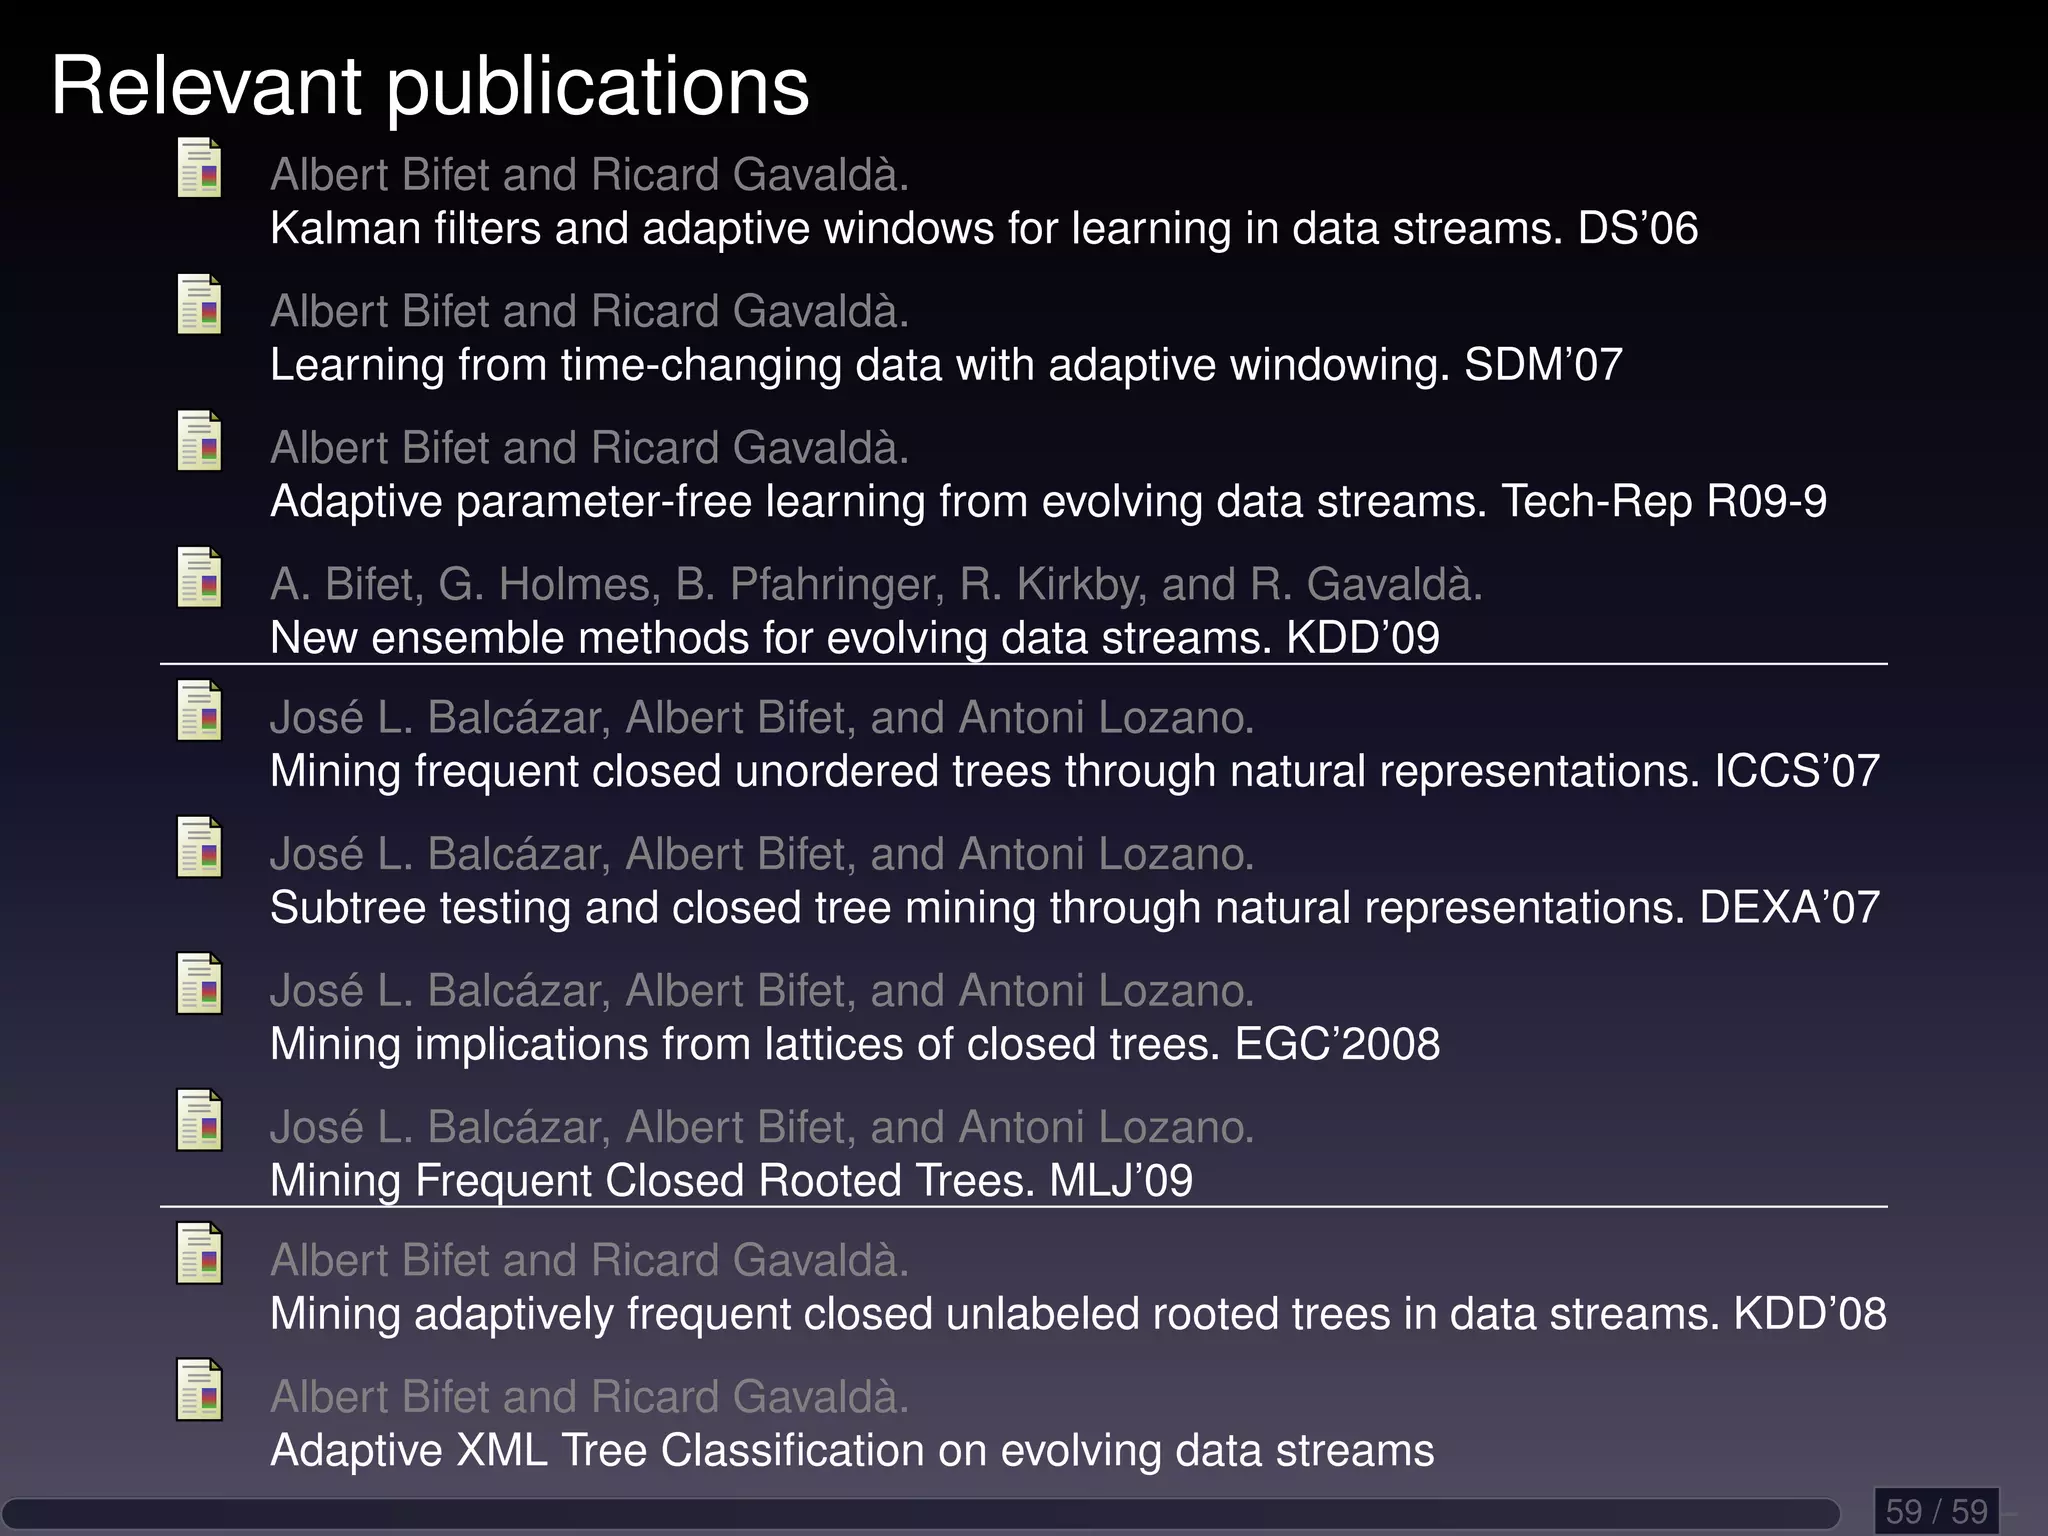Click document icon beside KDD'08 paper

pos(199,1253)
